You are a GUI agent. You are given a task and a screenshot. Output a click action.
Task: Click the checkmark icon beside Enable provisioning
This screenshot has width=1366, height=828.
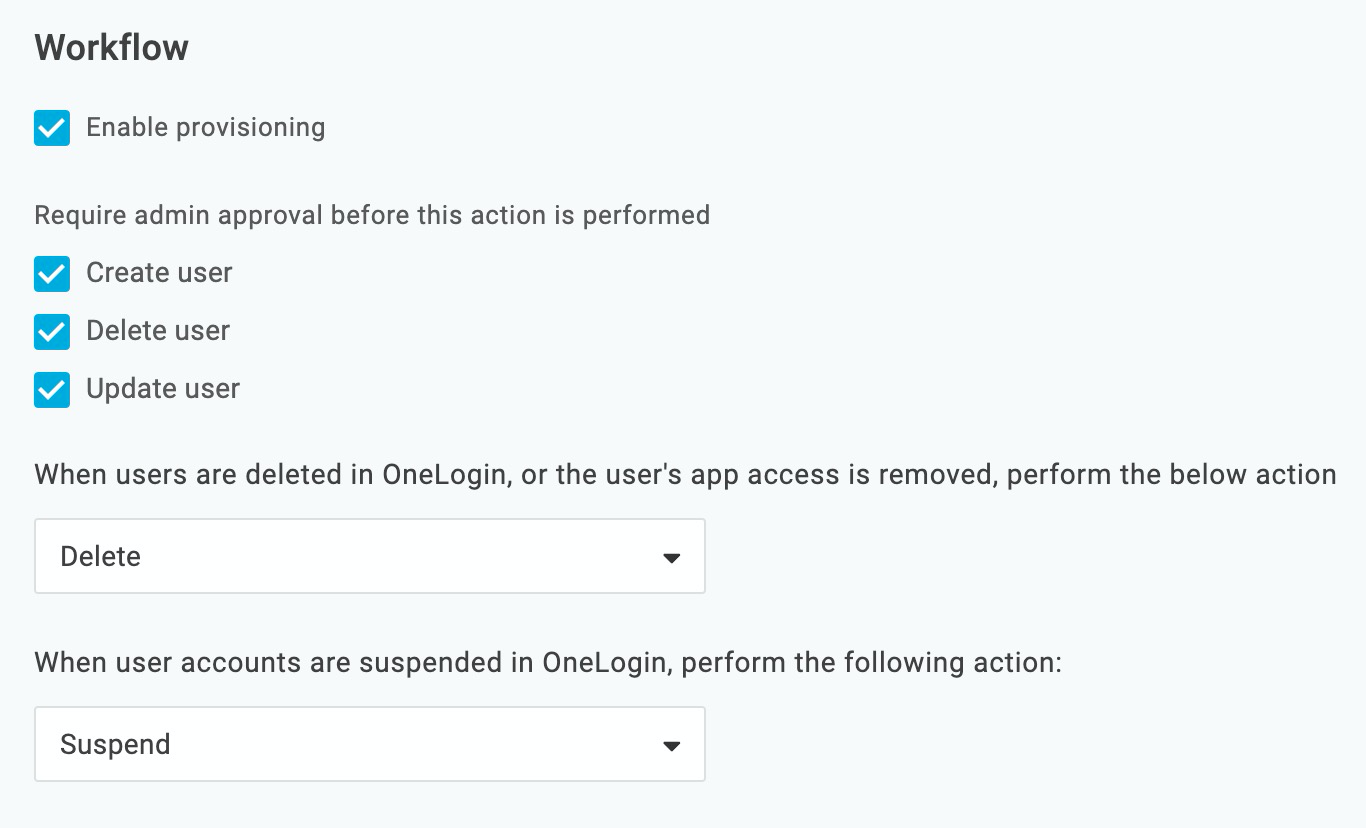coord(52,128)
